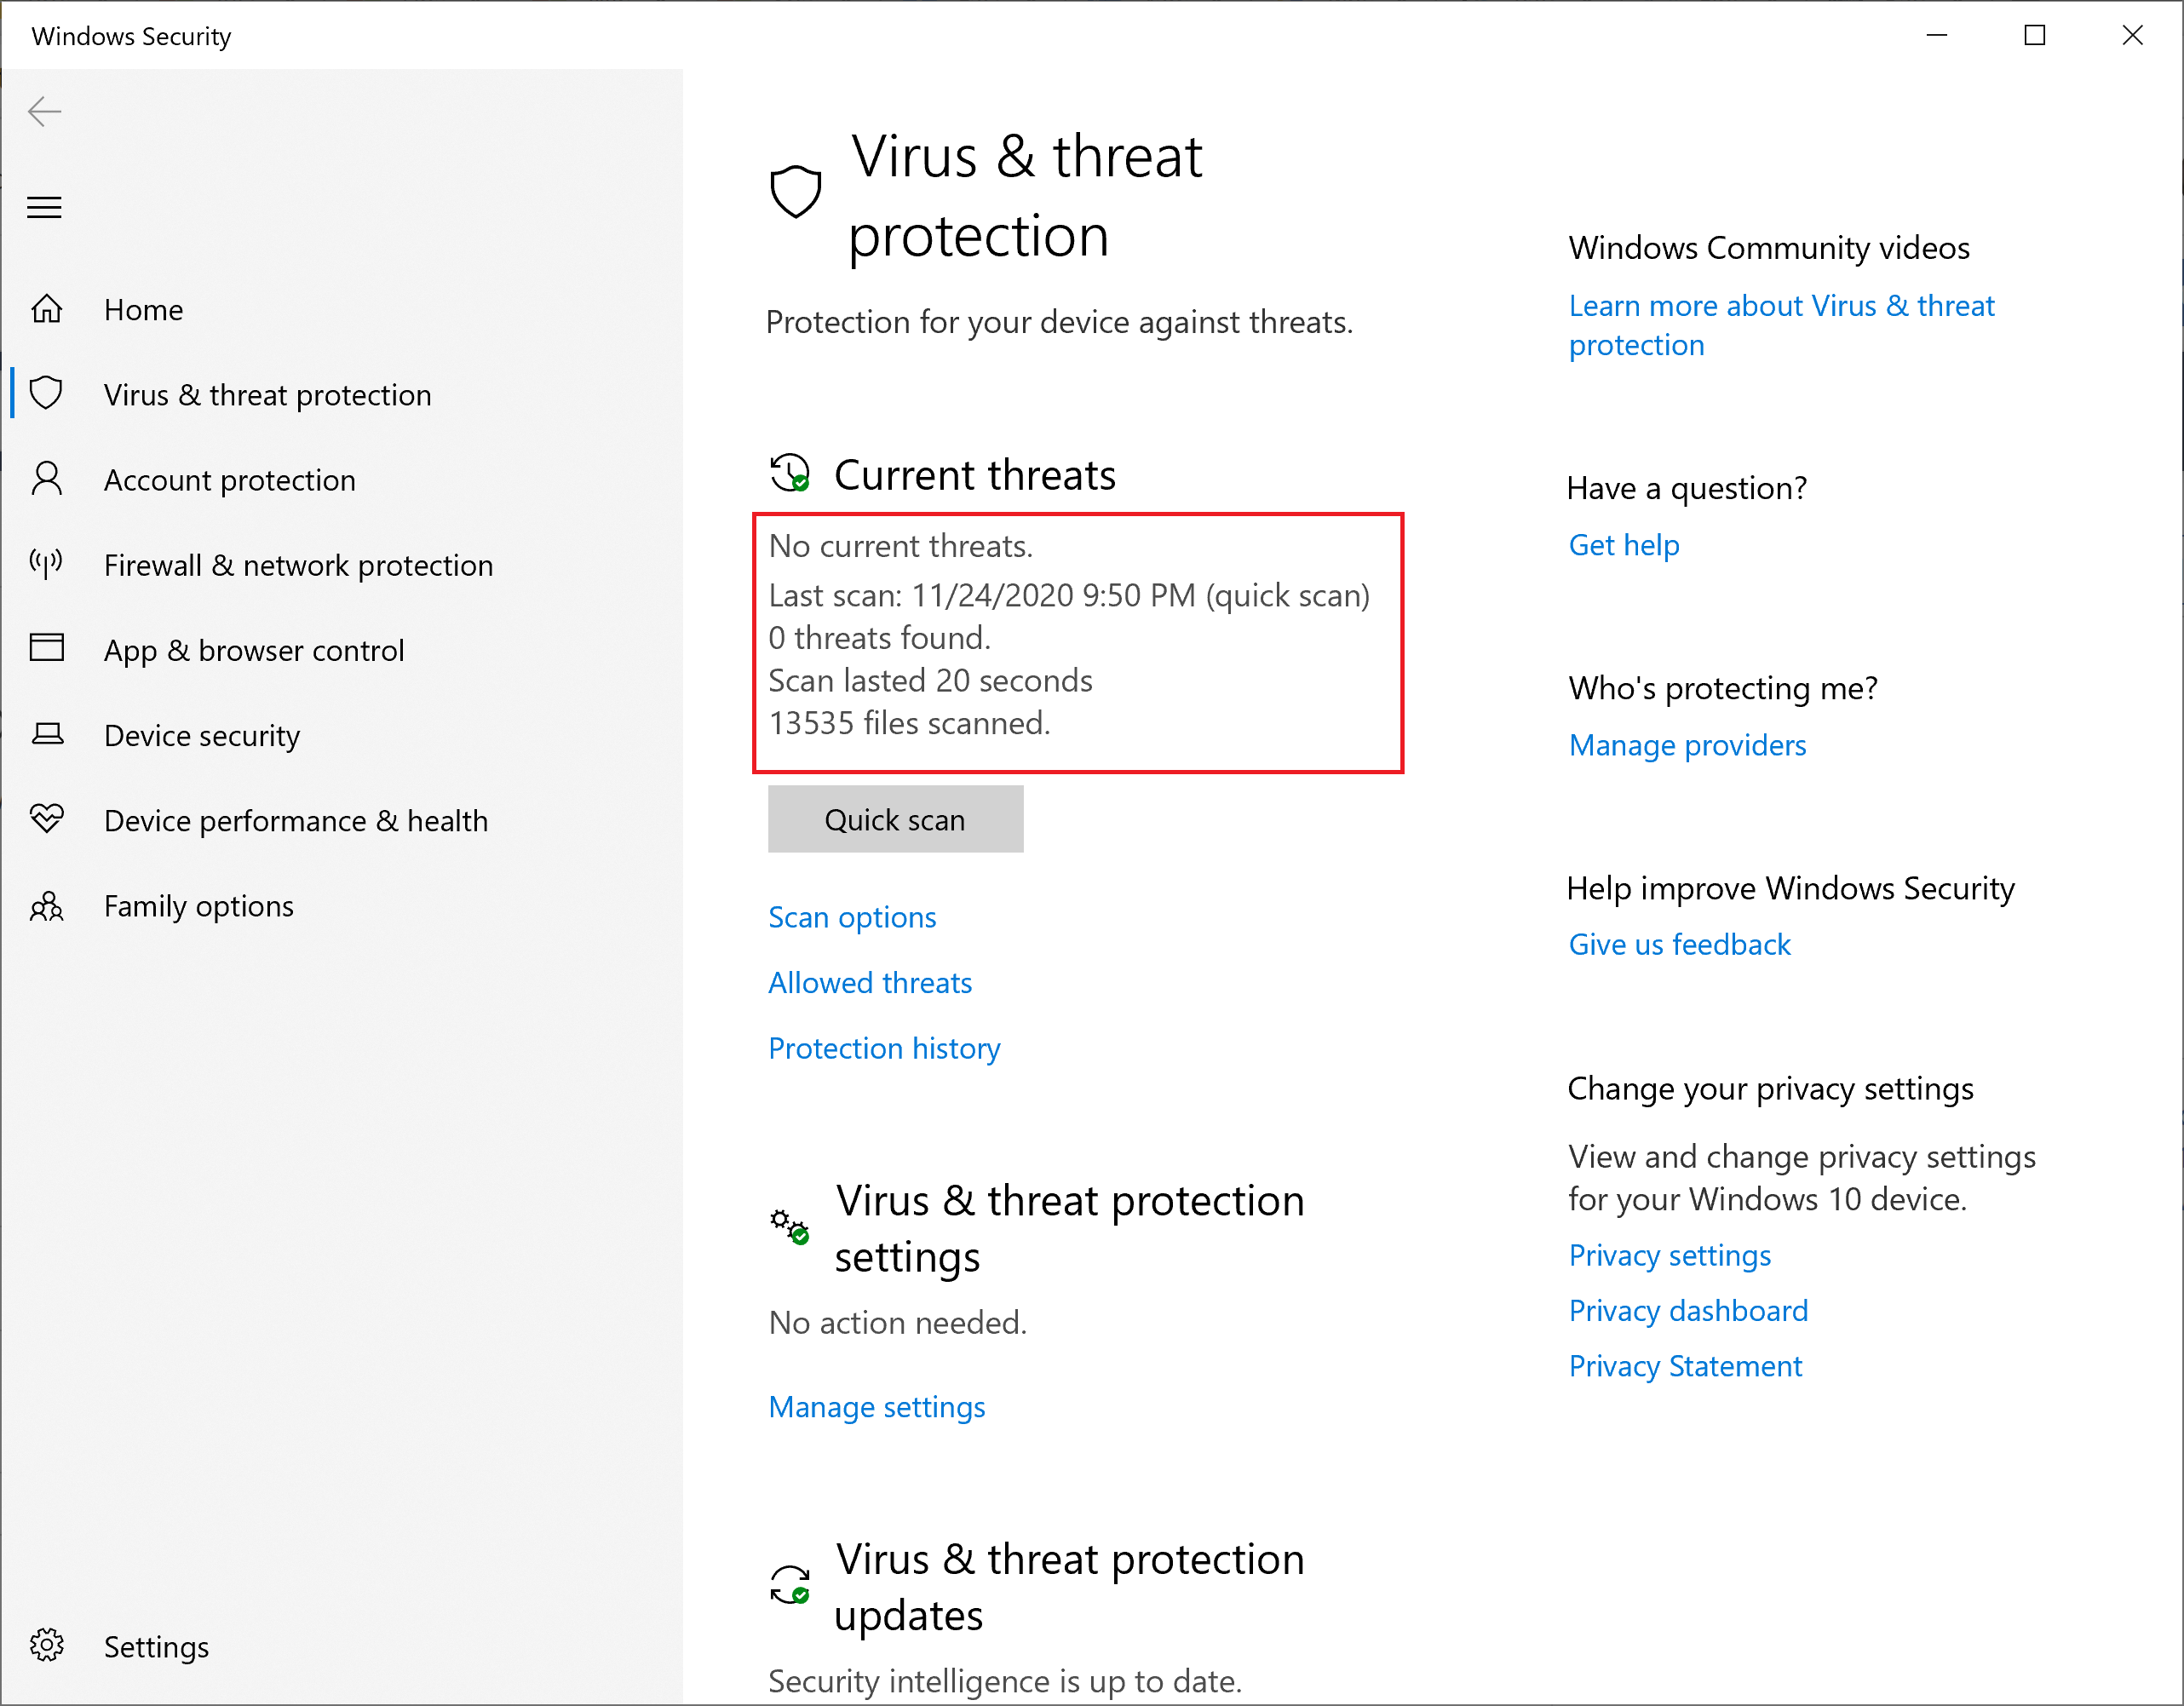Click Manage settings link

click(x=877, y=1407)
